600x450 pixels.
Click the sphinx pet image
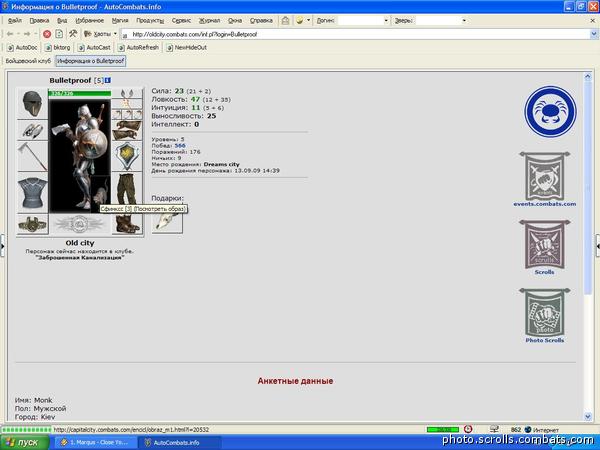pos(100,195)
